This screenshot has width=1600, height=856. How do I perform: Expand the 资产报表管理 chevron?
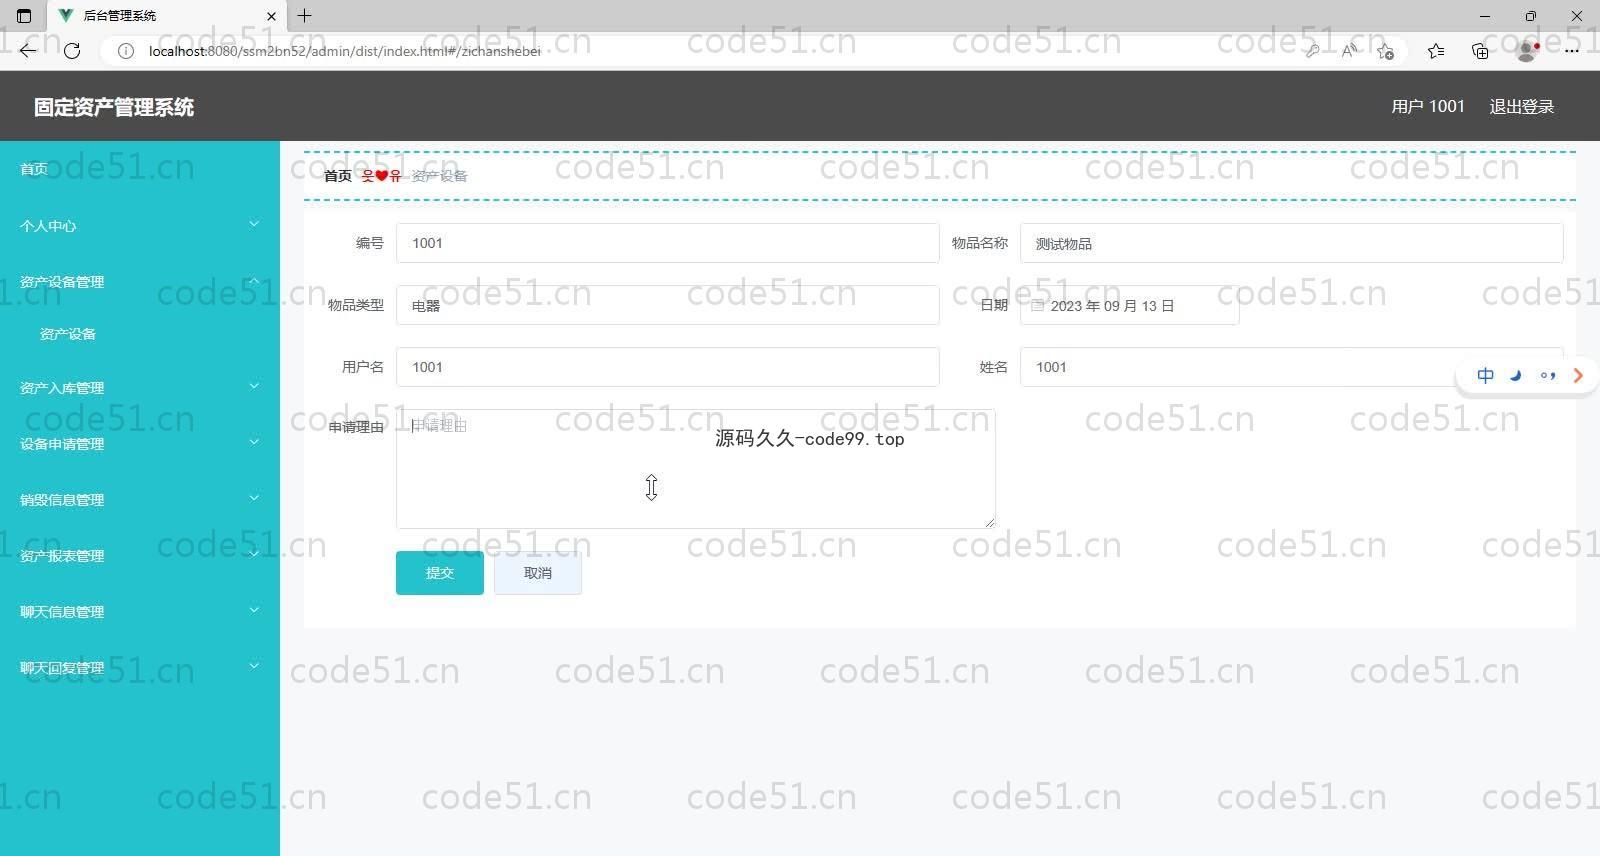tap(254, 554)
